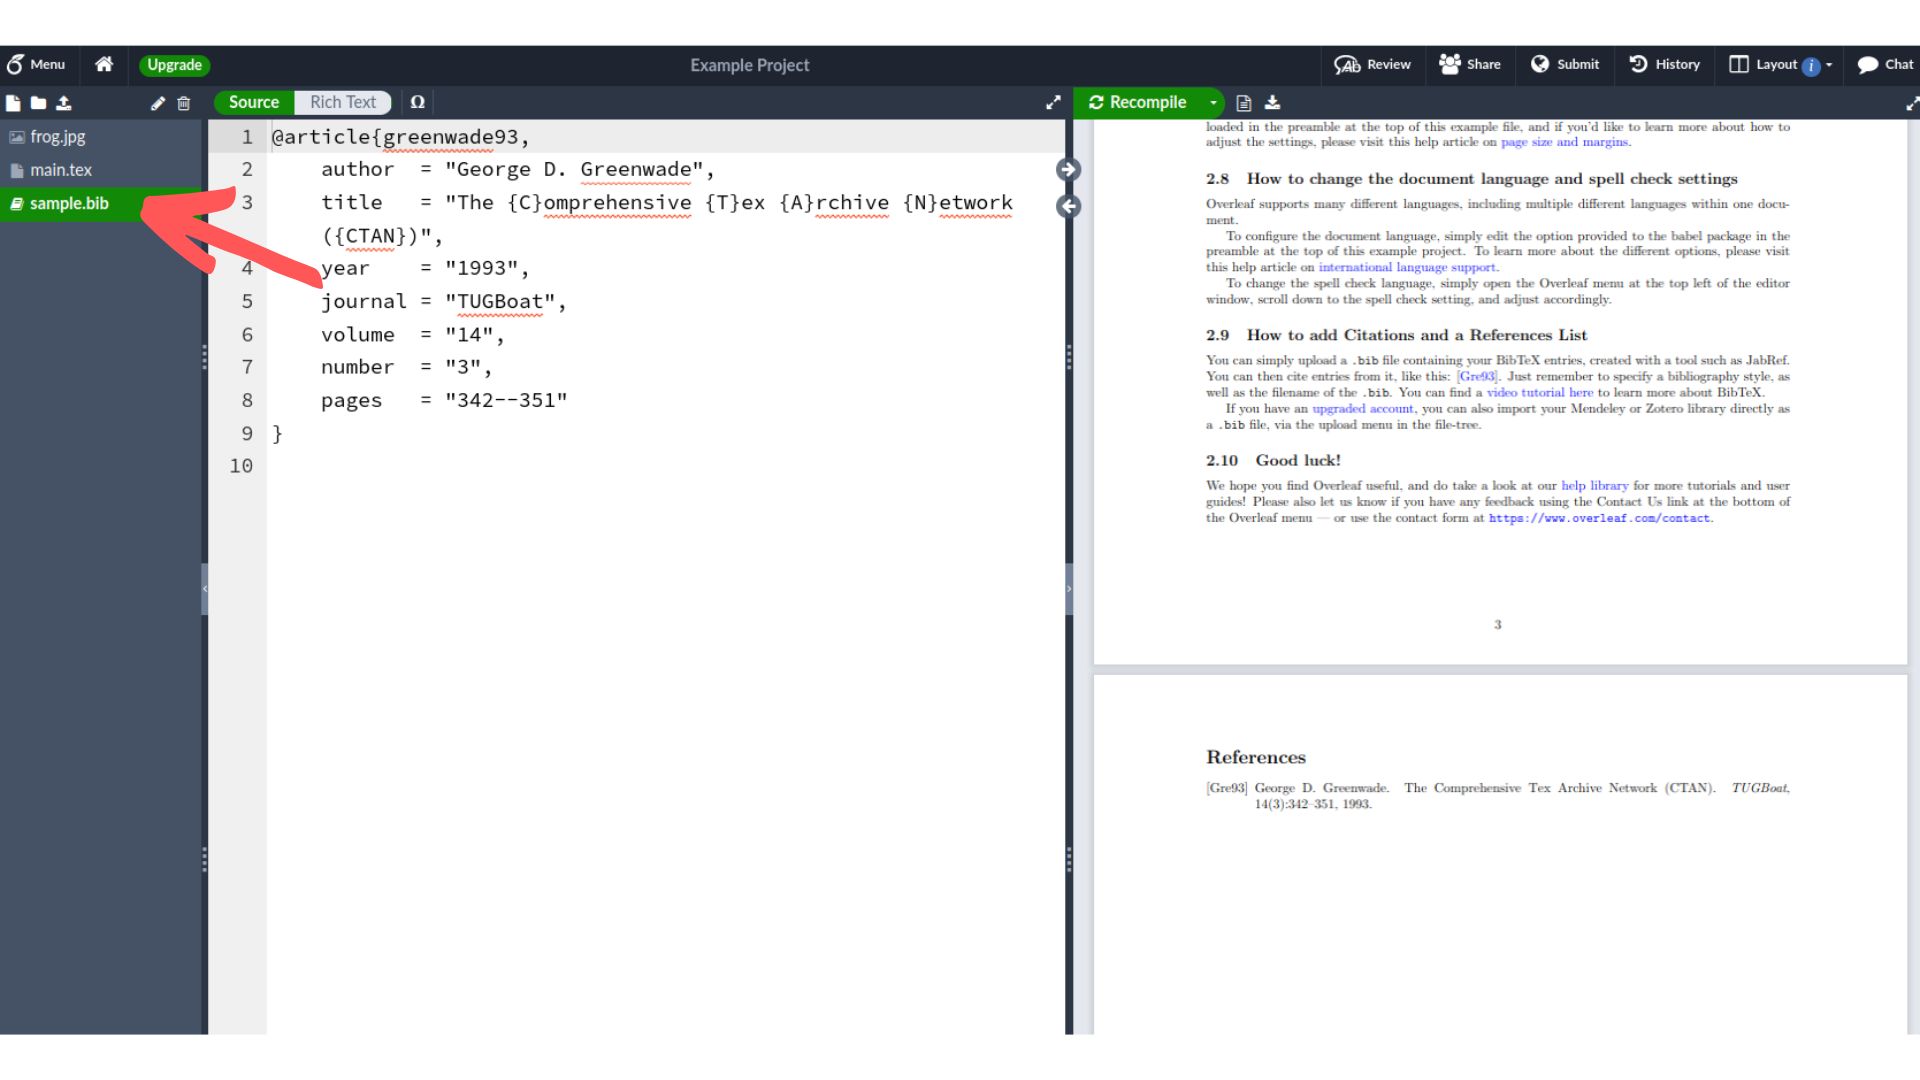Click the download compiled PDF icon
1920x1080 pixels.
coord(1270,103)
